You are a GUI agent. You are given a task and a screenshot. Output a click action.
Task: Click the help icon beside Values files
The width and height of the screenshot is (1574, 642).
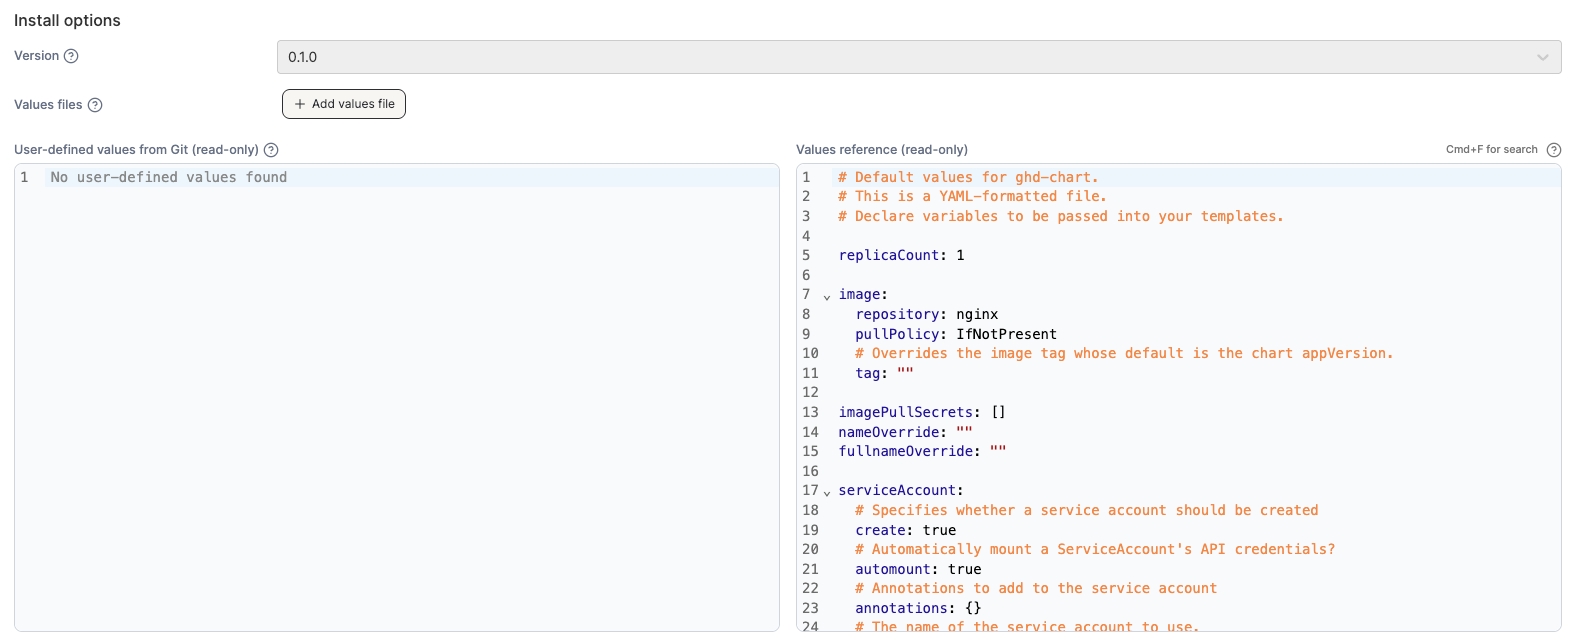95,105
